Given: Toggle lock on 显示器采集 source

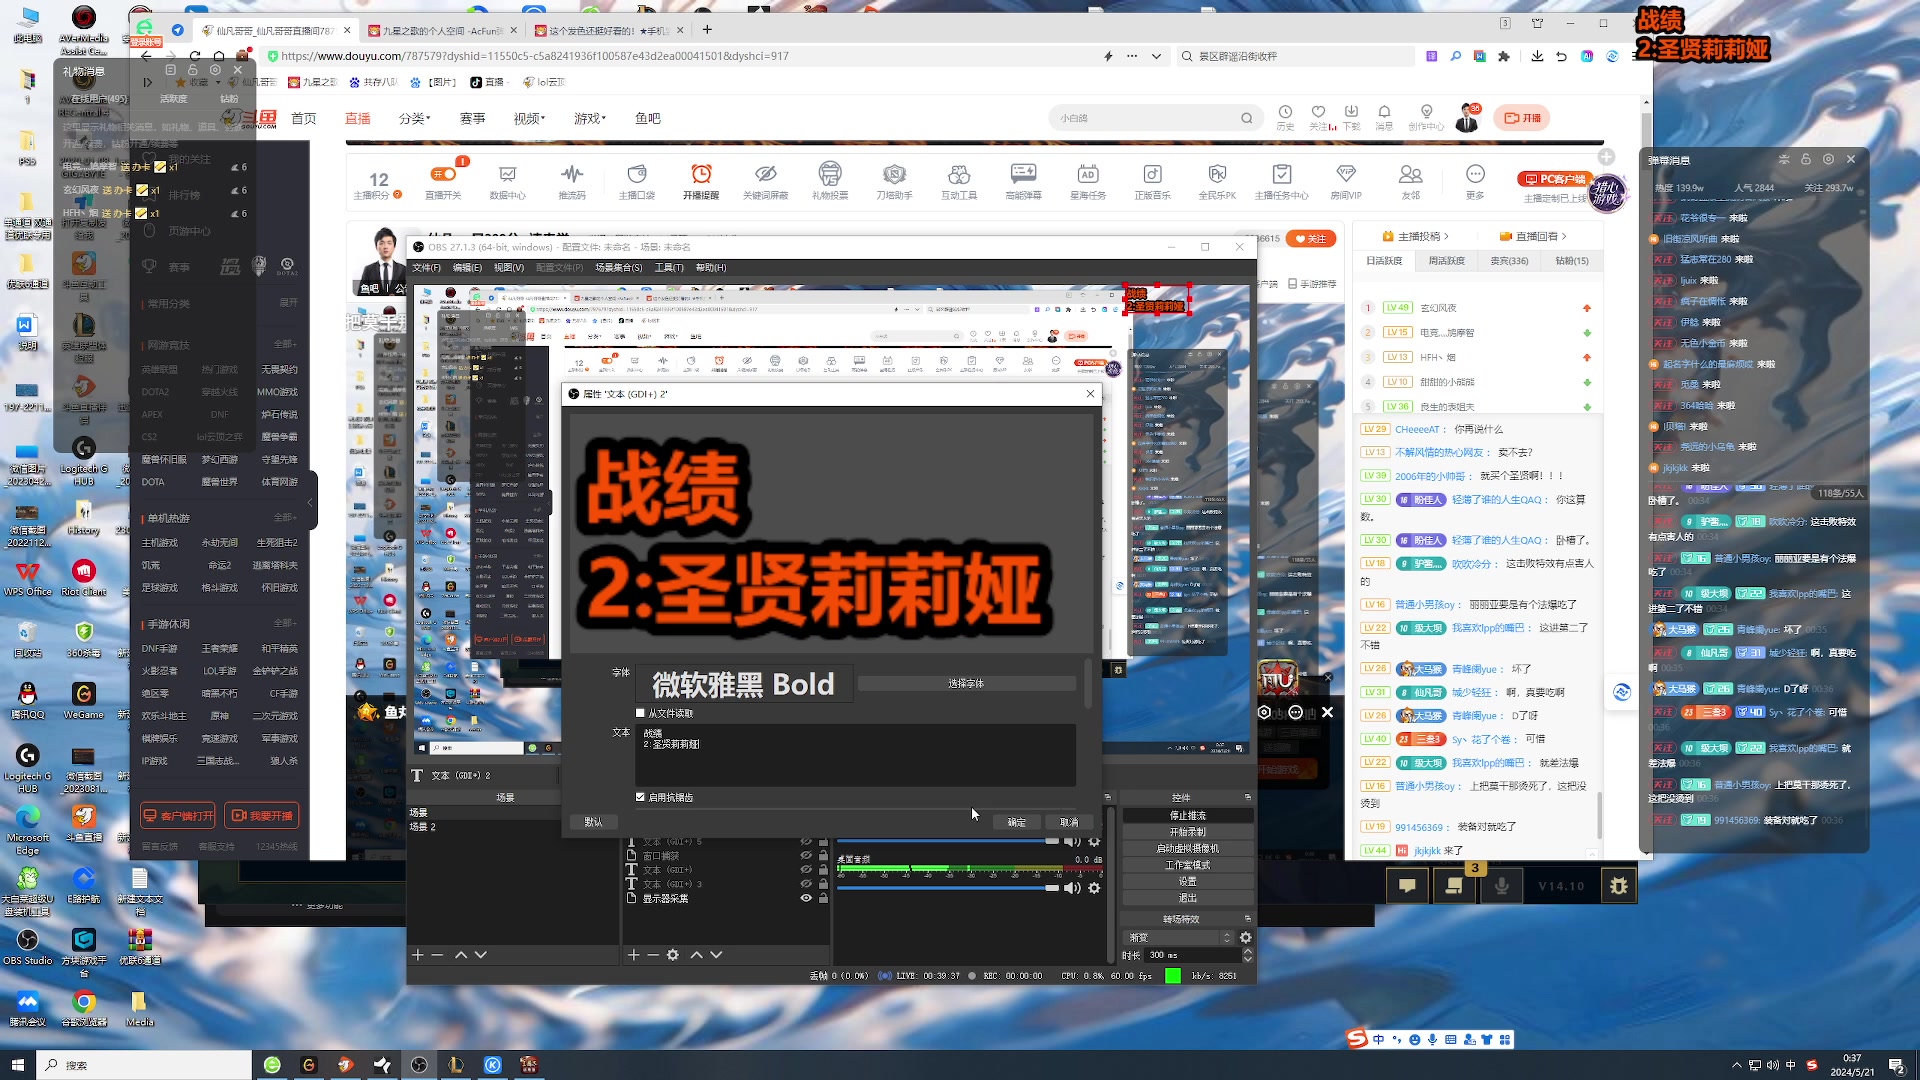Looking at the screenshot, I should tap(824, 898).
